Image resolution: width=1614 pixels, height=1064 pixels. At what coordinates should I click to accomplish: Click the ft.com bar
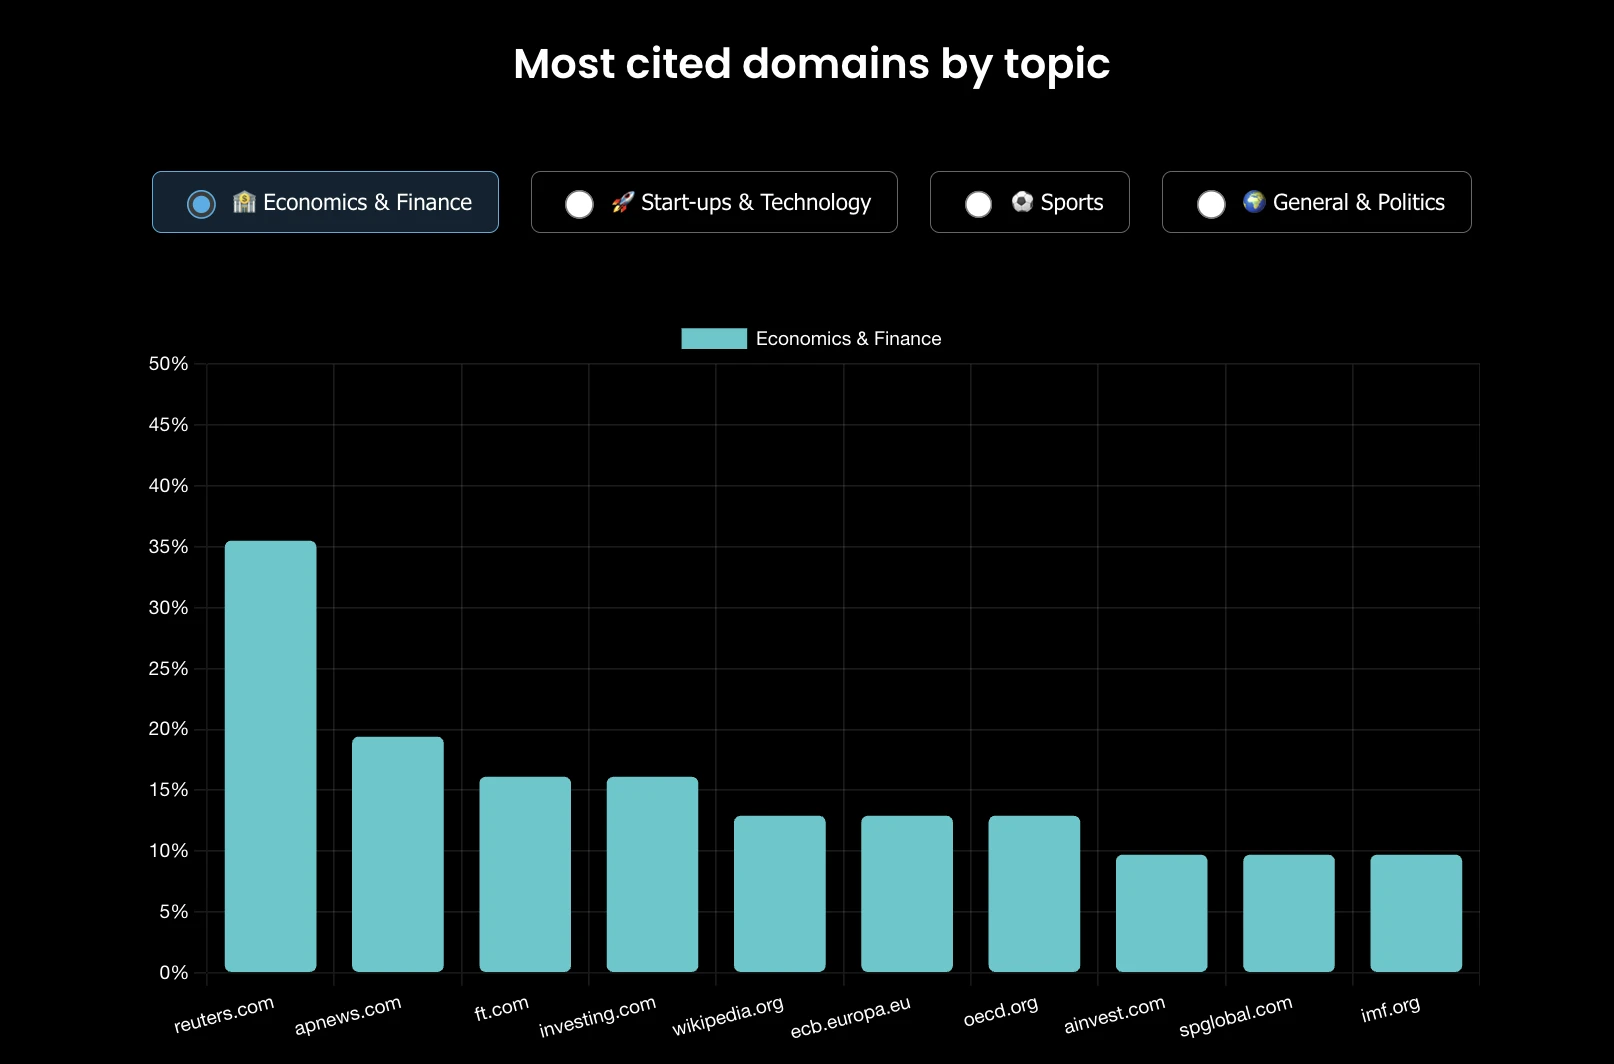coord(525,874)
